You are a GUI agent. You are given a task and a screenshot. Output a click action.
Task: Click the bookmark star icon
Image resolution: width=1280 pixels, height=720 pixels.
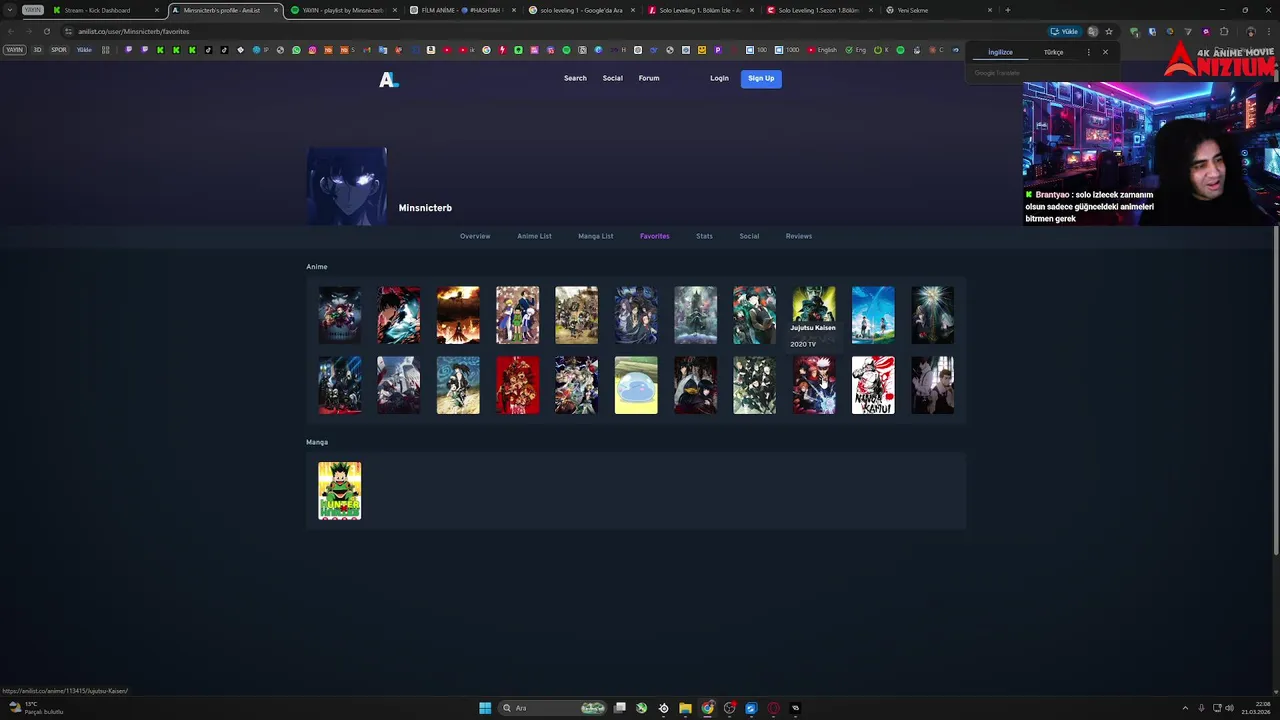tap(1108, 31)
